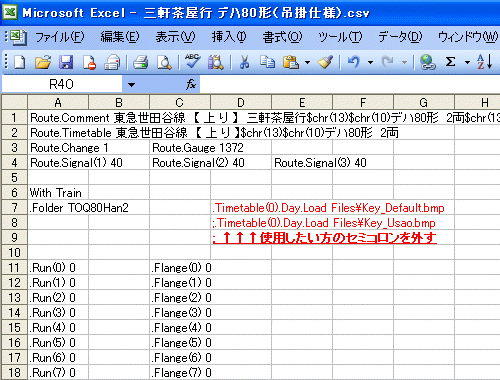Select row 1 header
Image resolution: width=500 pixels, height=380 pixels.
(14, 117)
